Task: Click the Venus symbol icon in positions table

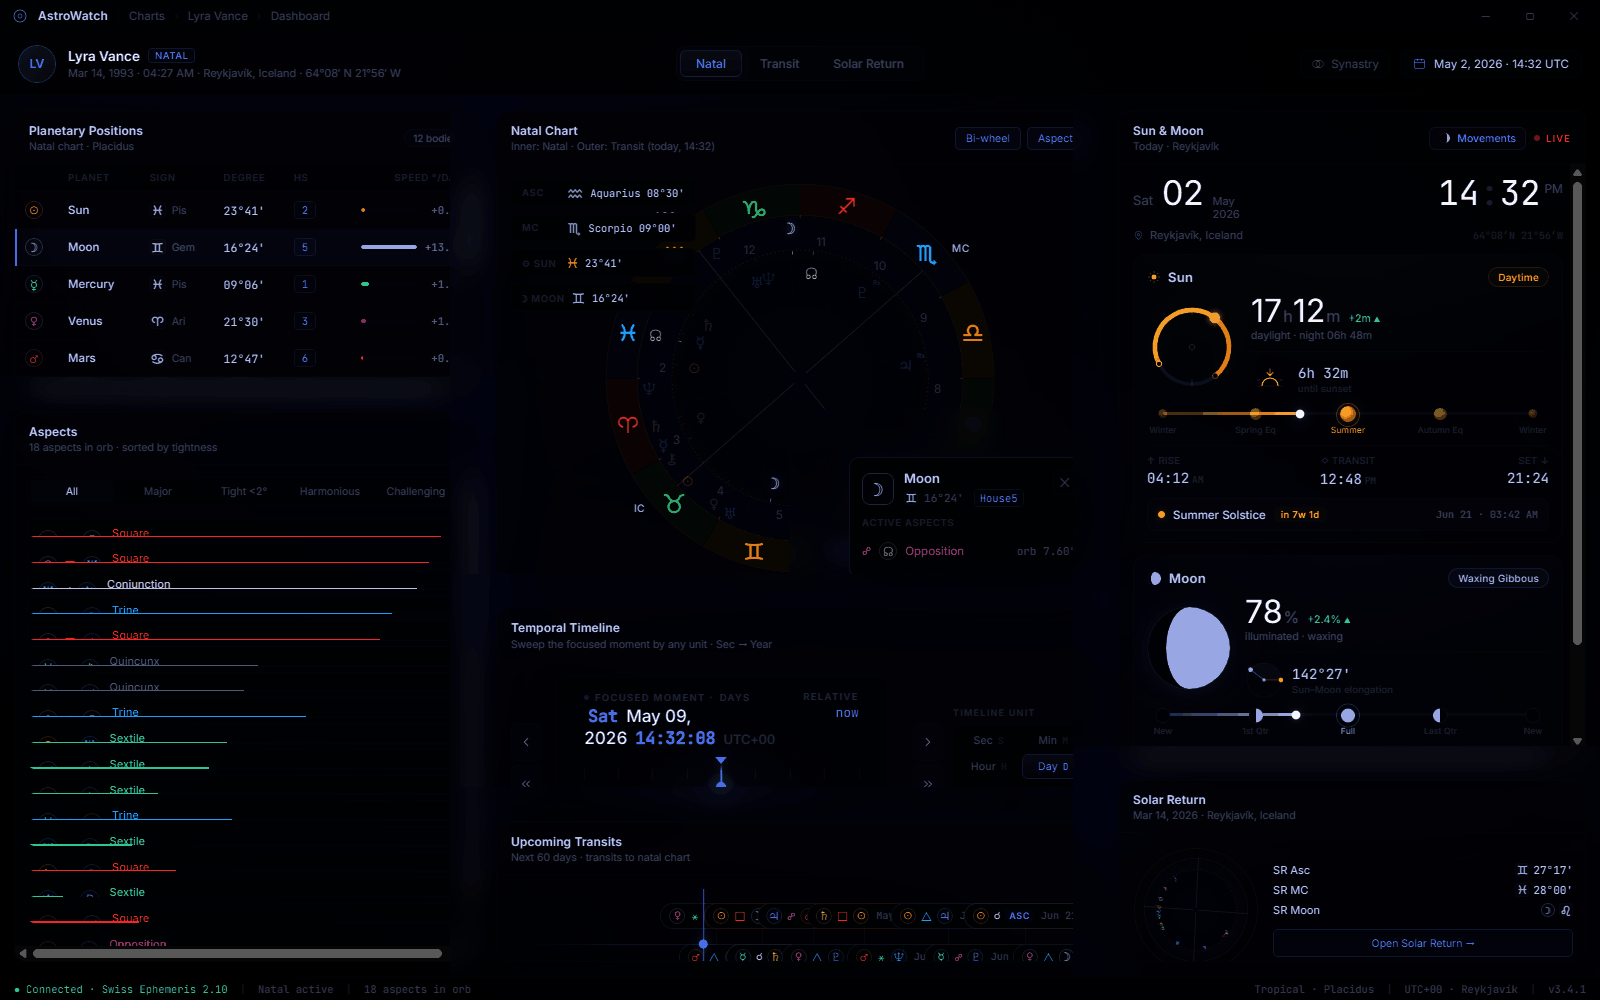Action: tap(34, 321)
